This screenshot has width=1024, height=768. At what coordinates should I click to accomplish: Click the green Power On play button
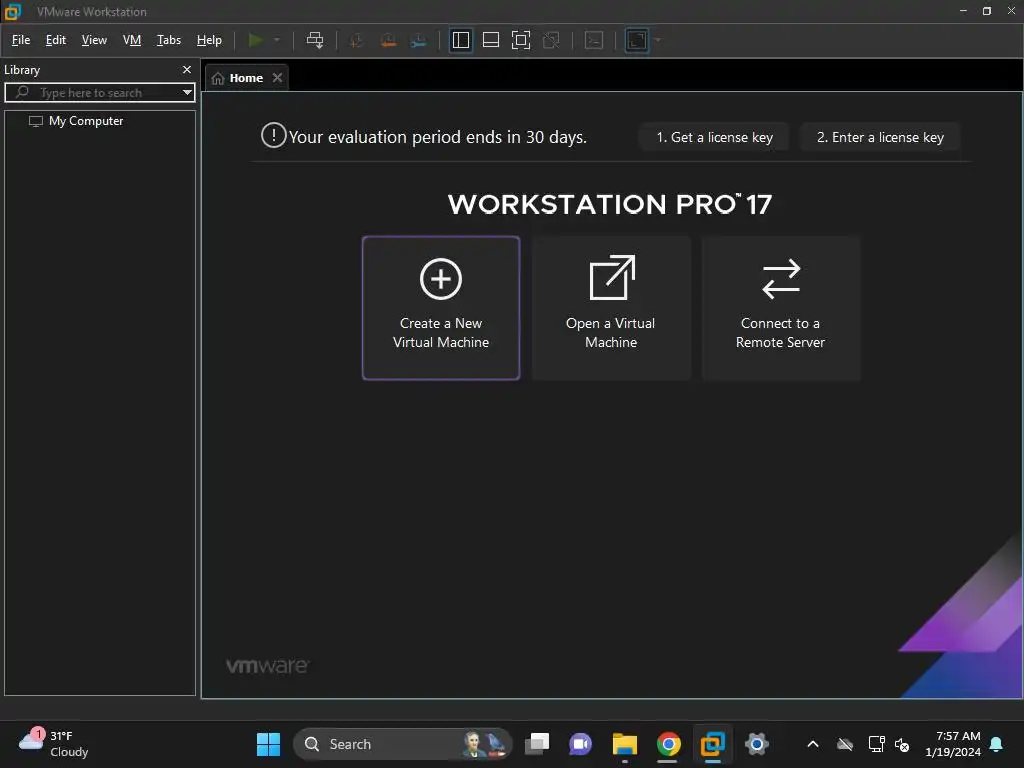(255, 40)
